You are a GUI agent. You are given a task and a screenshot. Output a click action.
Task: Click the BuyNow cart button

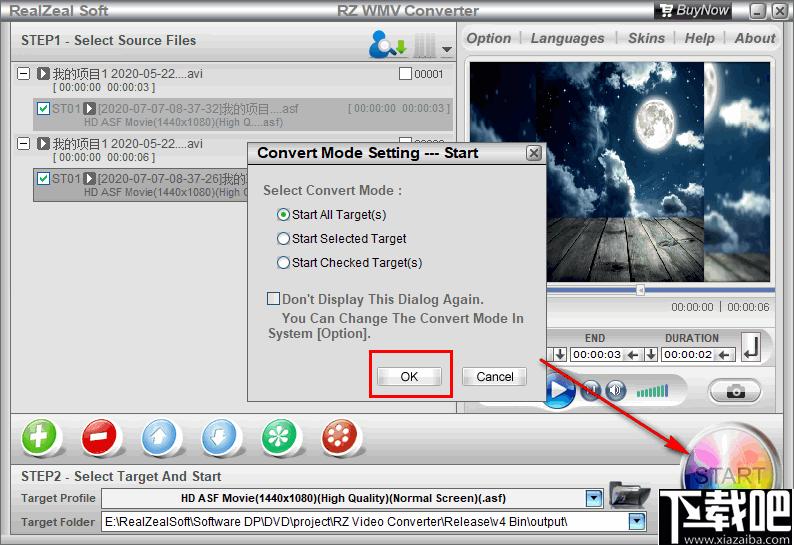[693, 10]
